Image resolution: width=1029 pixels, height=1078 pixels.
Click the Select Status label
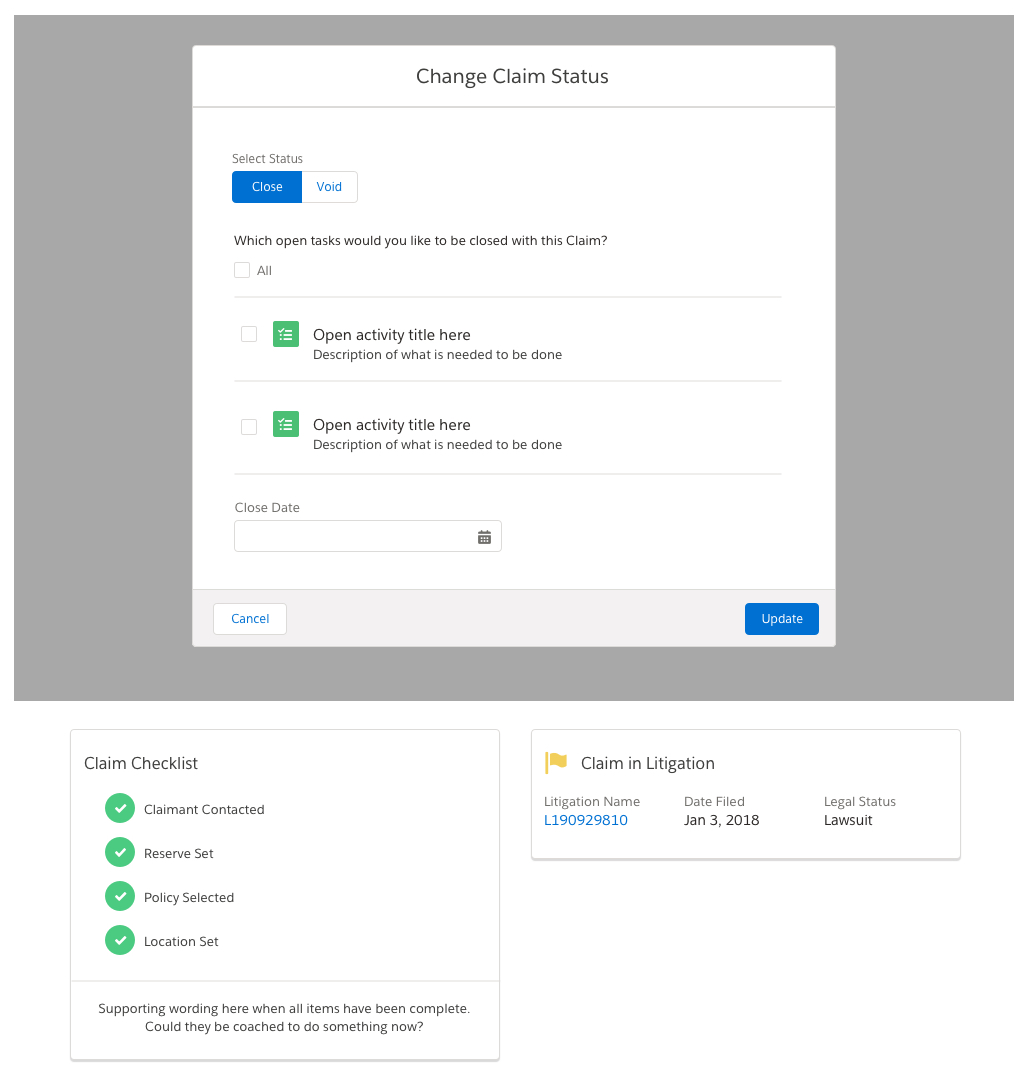point(267,159)
